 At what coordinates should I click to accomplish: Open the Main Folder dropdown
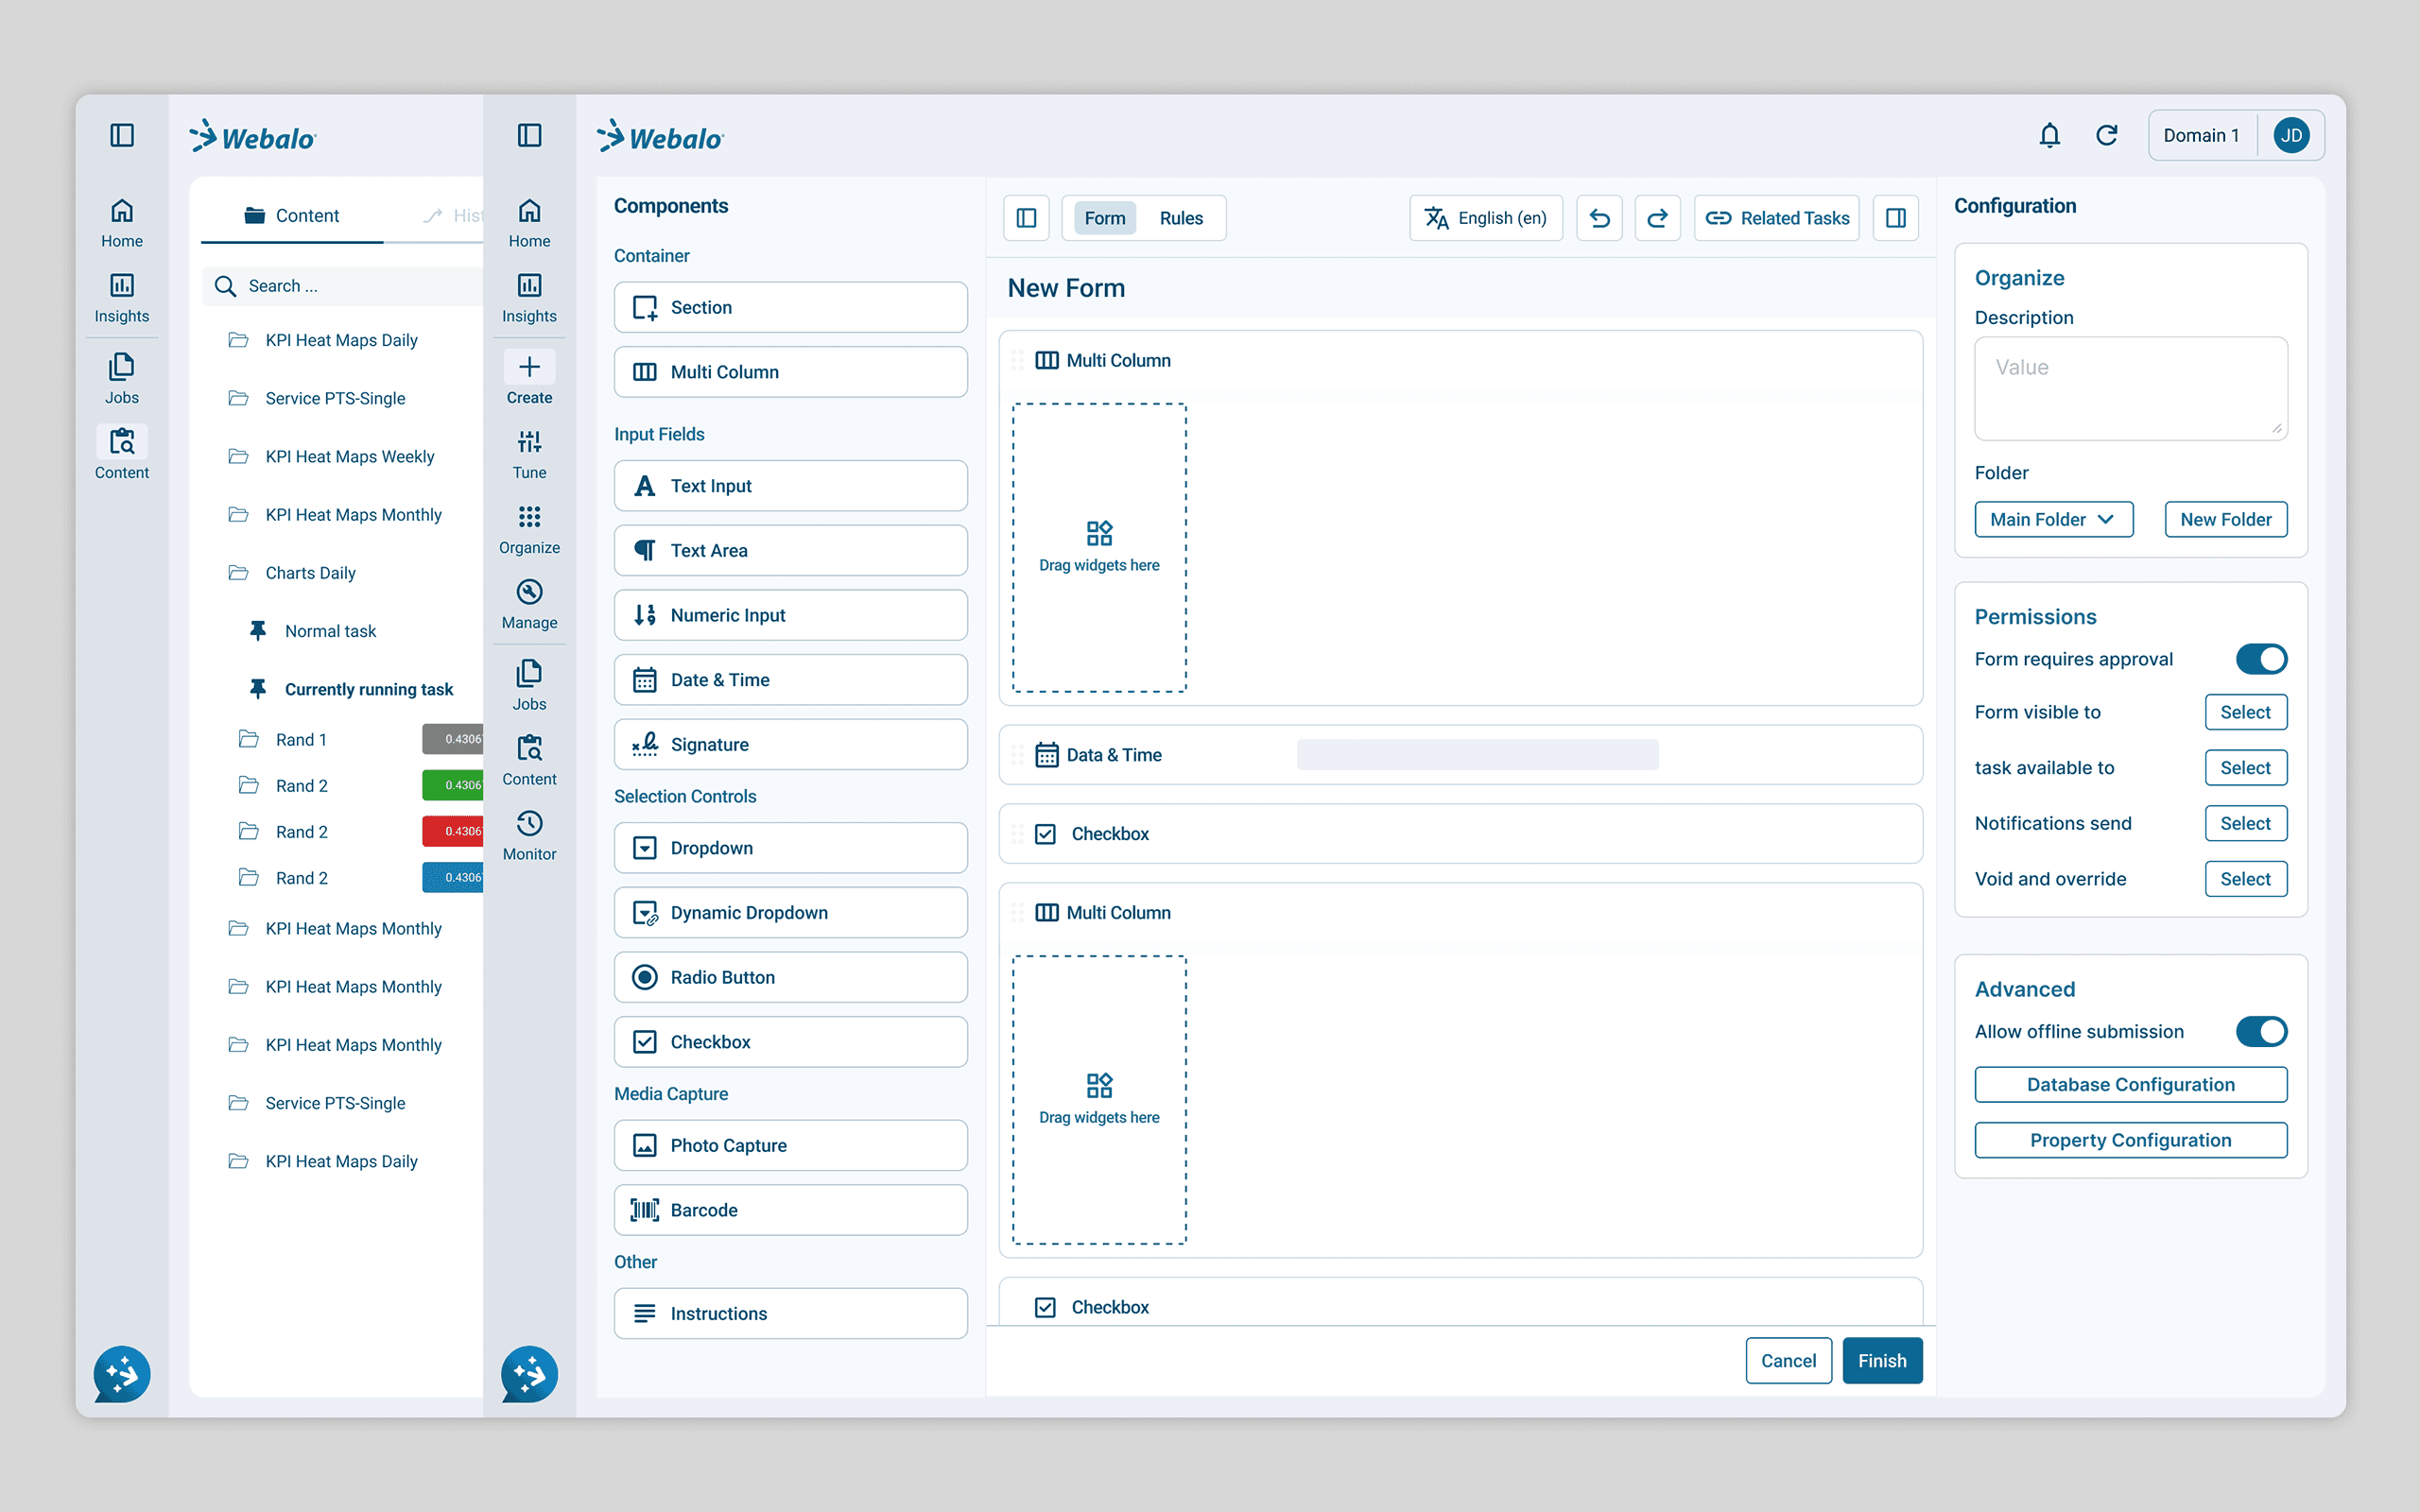point(2053,519)
